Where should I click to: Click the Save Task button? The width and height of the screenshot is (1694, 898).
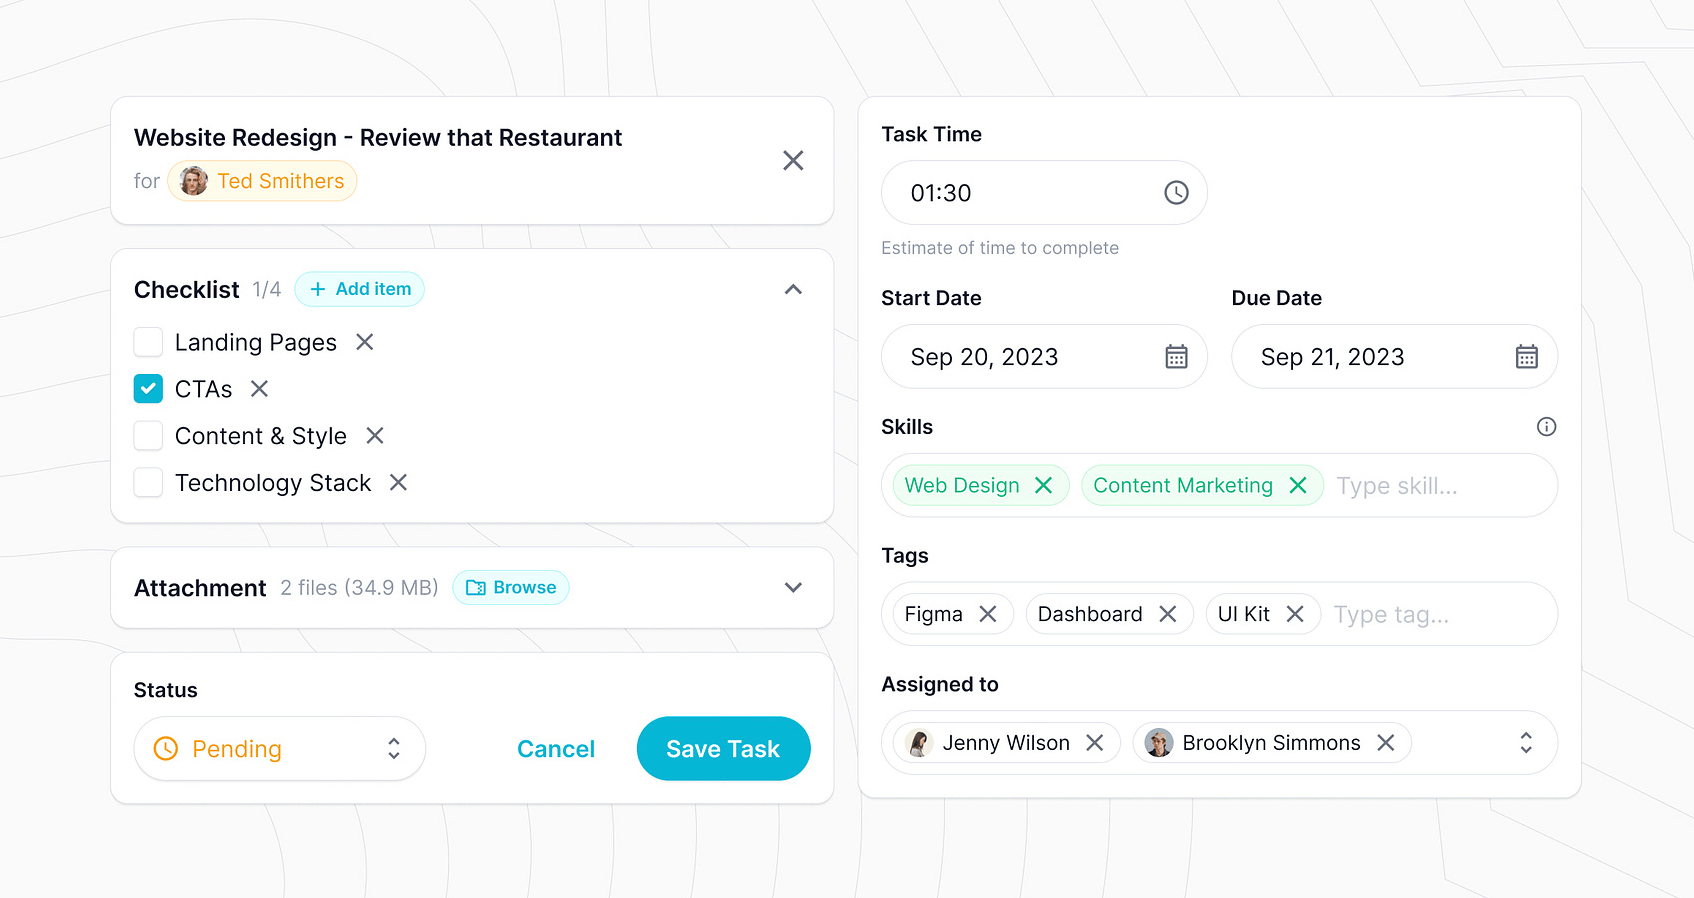pos(723,749)
